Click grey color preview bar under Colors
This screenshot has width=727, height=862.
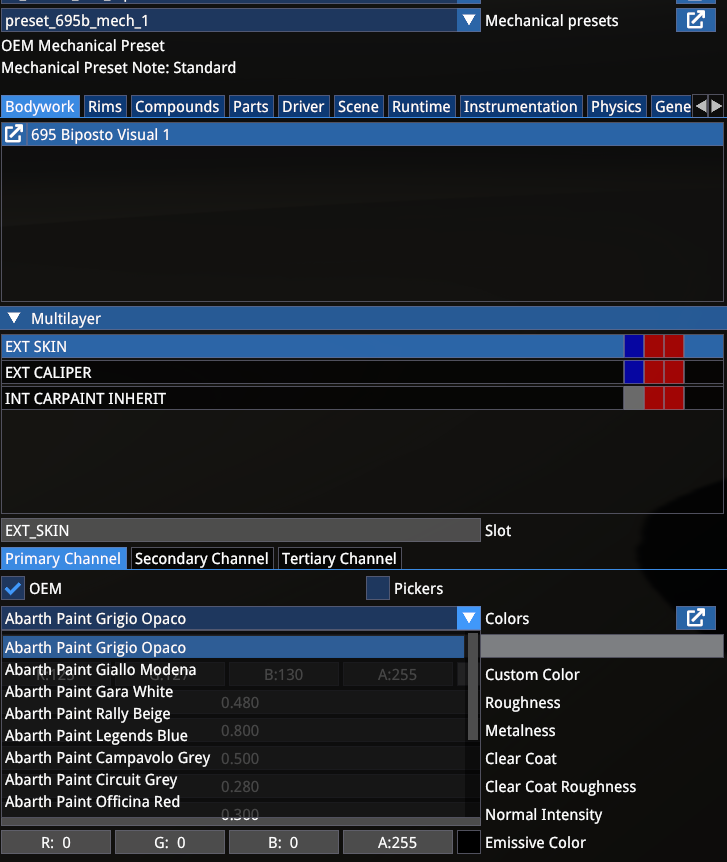tap(602, 646)
